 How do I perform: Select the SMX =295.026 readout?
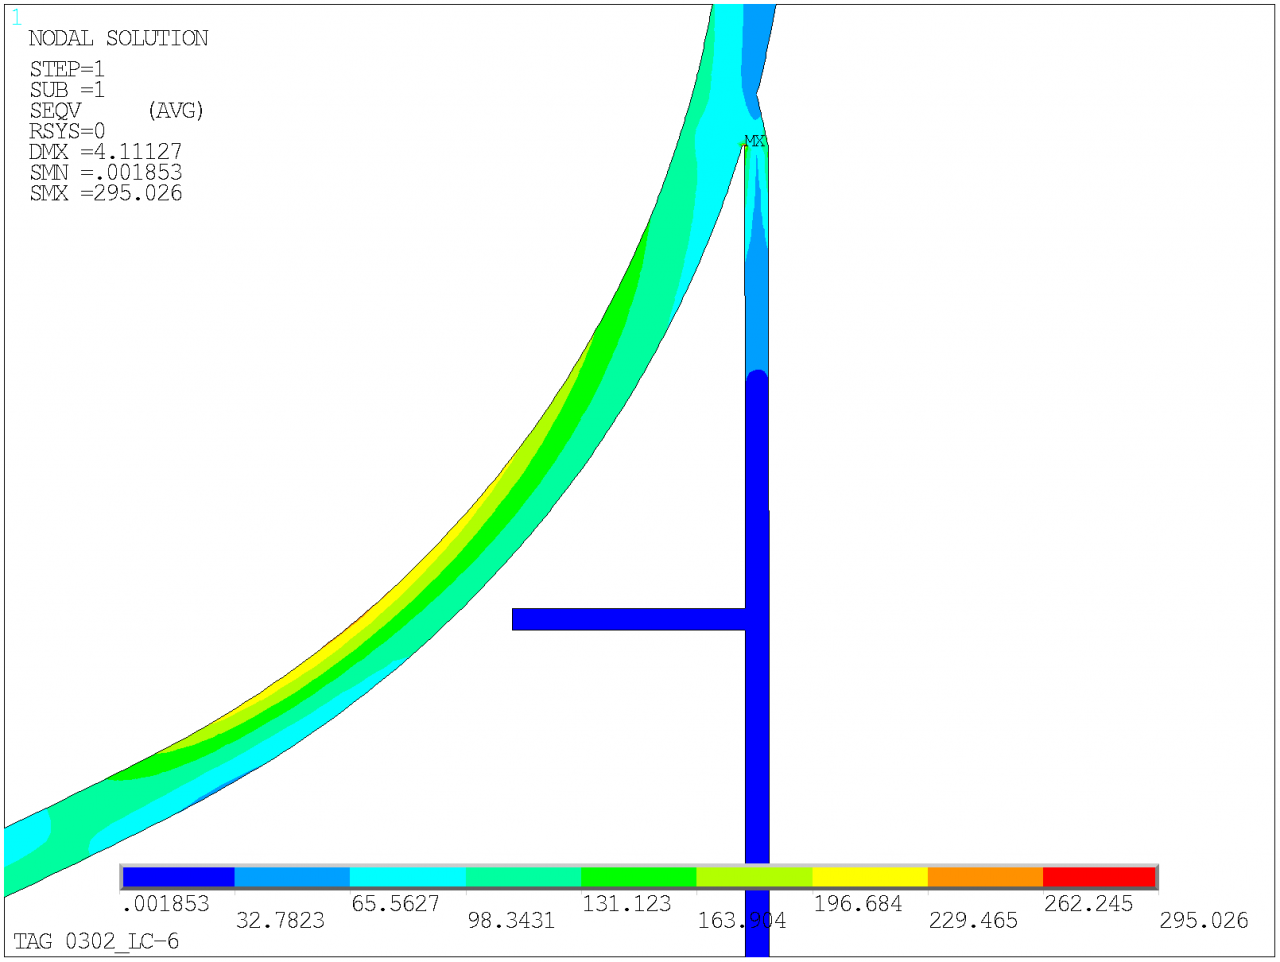coord(106,193)
